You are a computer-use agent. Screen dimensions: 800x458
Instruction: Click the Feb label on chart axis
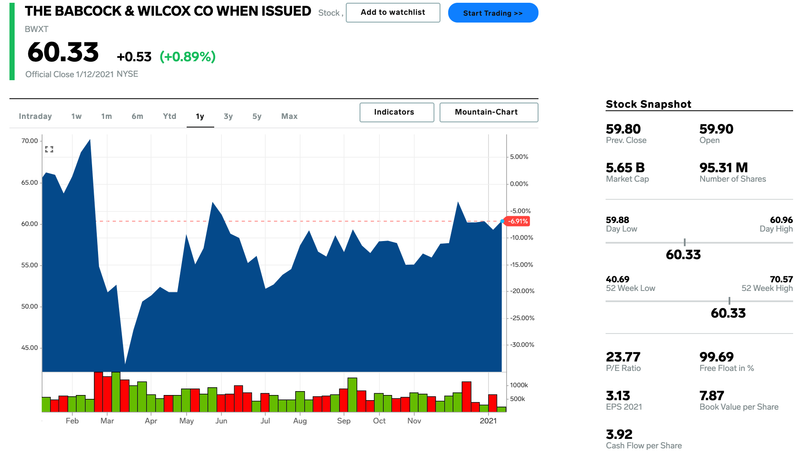coord(72,421)
